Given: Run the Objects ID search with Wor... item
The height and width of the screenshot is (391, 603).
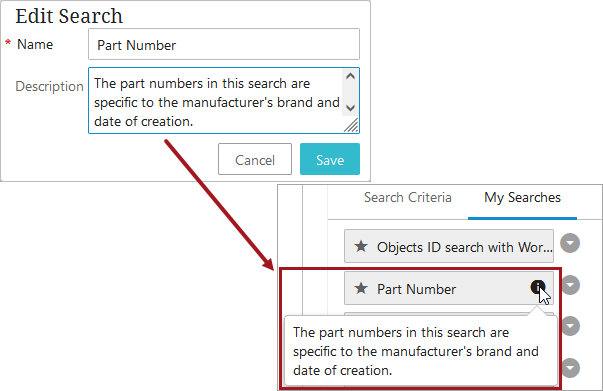Looking at the screenshot, I should pos(449,246).
